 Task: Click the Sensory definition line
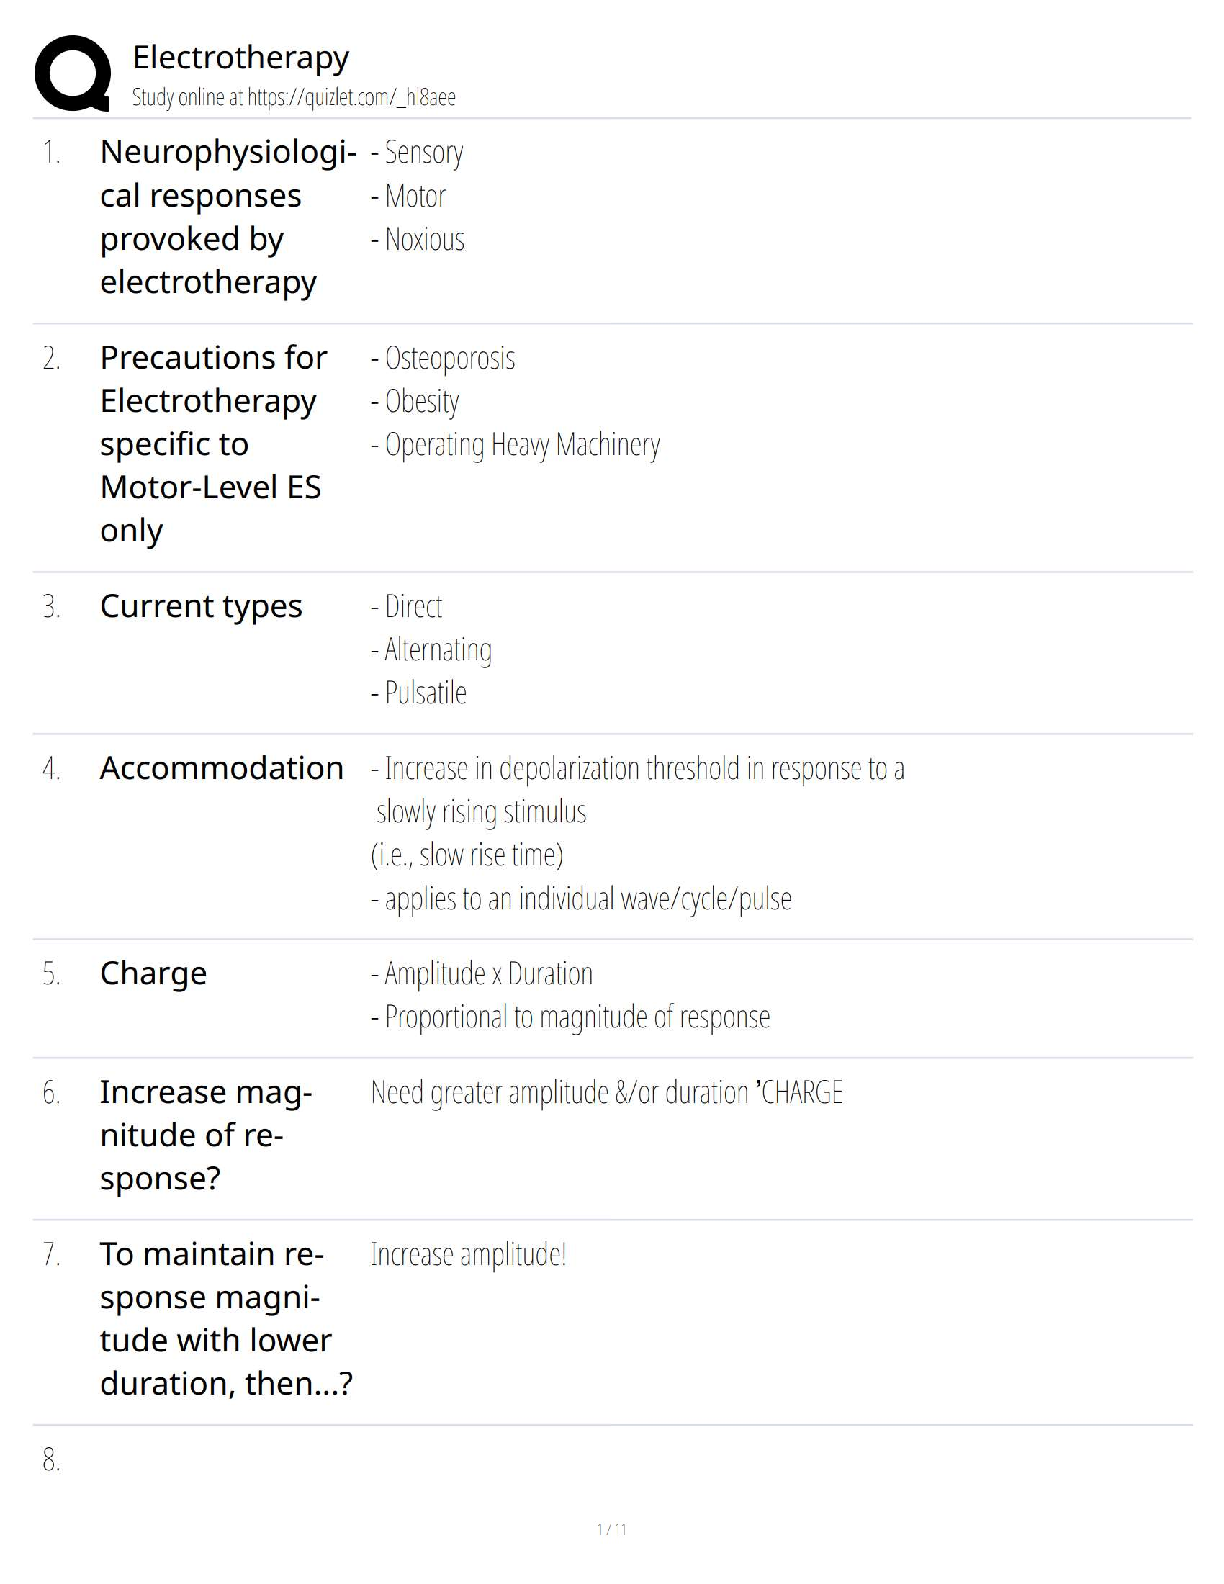click(x=417, y=153)
